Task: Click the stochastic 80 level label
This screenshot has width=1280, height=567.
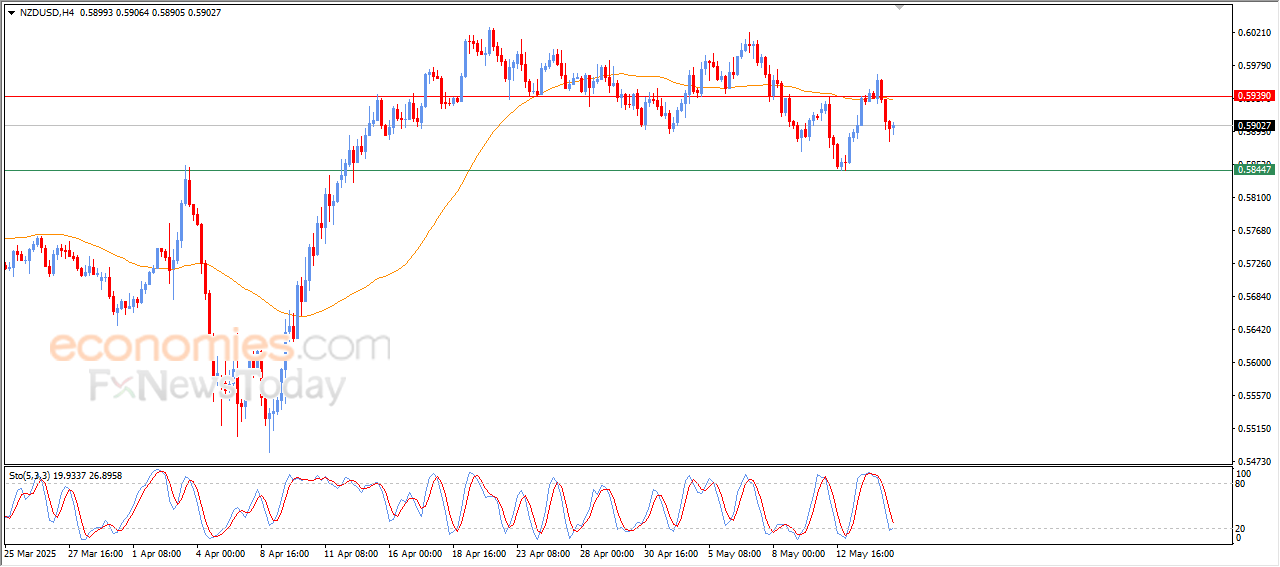Action: click(x=1242, y=484)
